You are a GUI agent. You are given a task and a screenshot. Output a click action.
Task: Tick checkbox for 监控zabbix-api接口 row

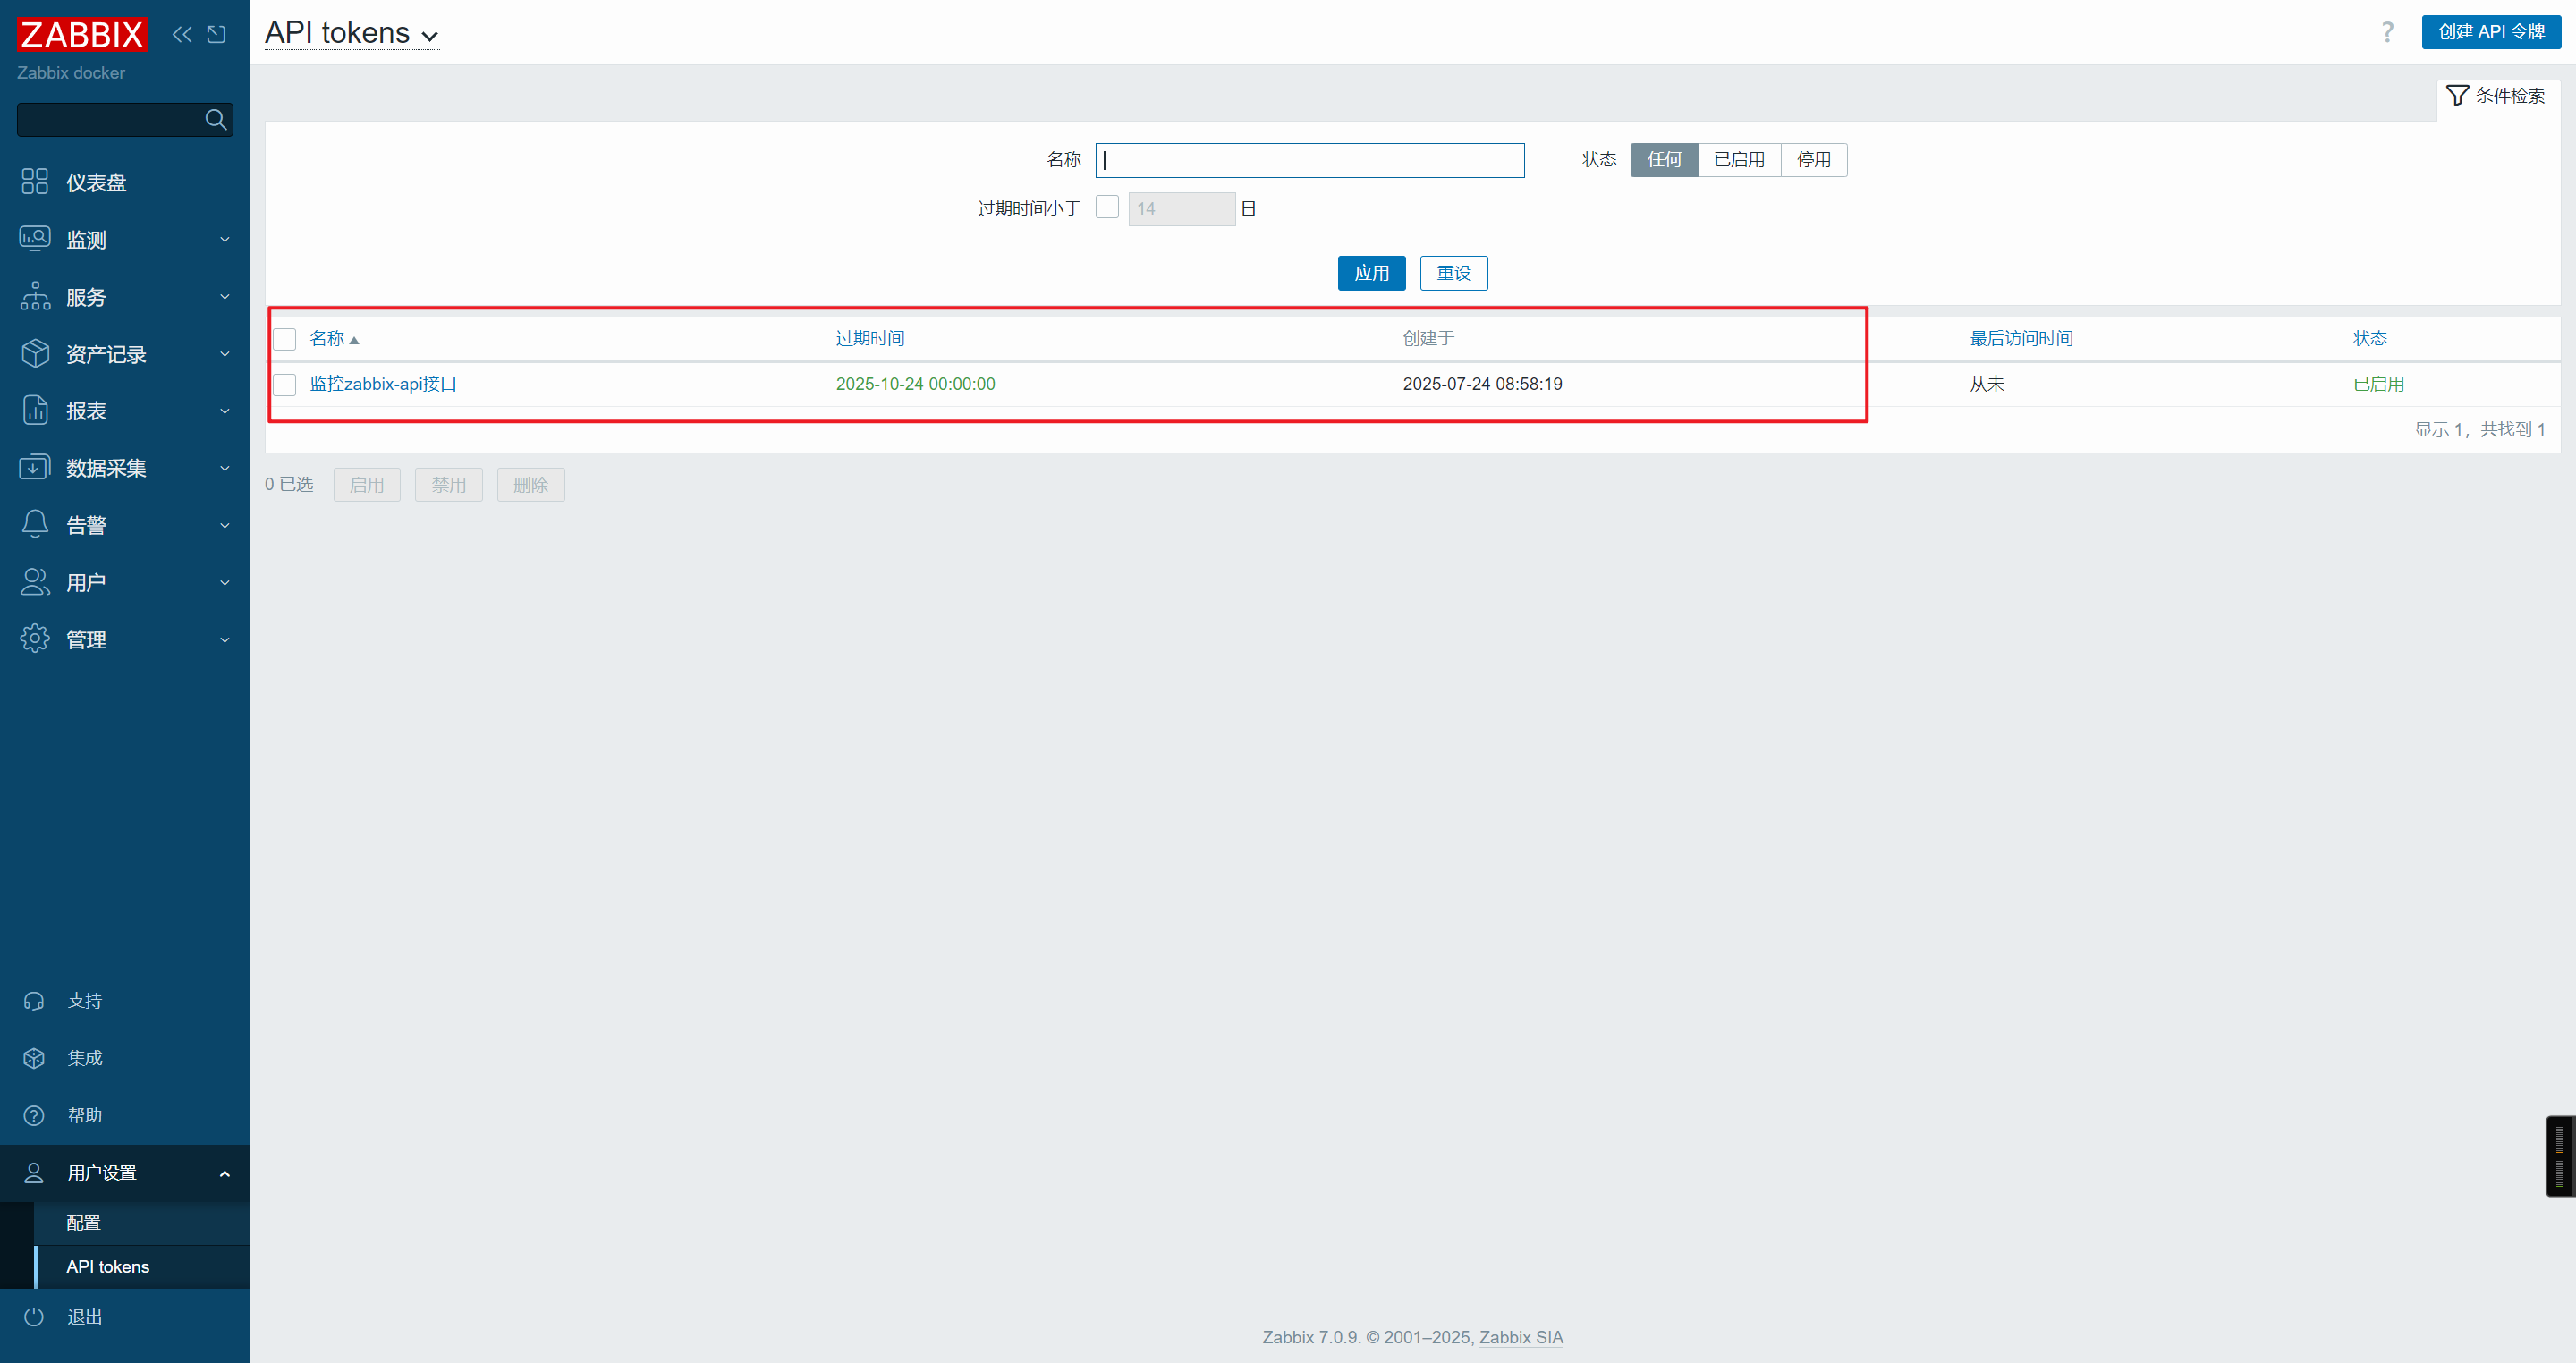click(285, 385)
